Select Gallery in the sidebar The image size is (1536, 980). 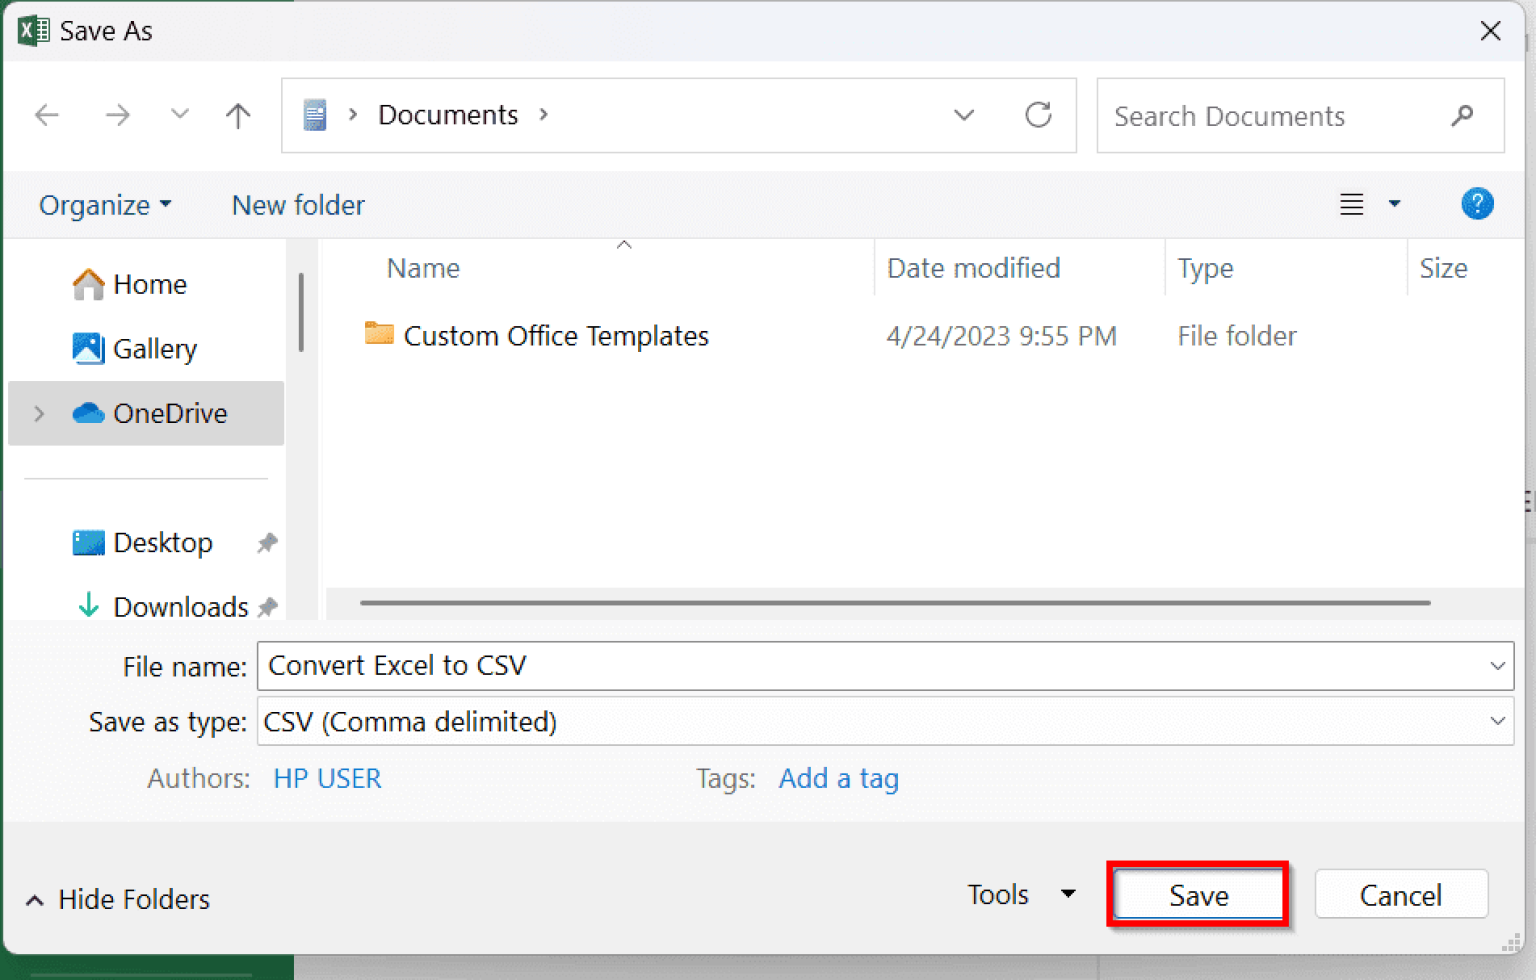[155, 348]
